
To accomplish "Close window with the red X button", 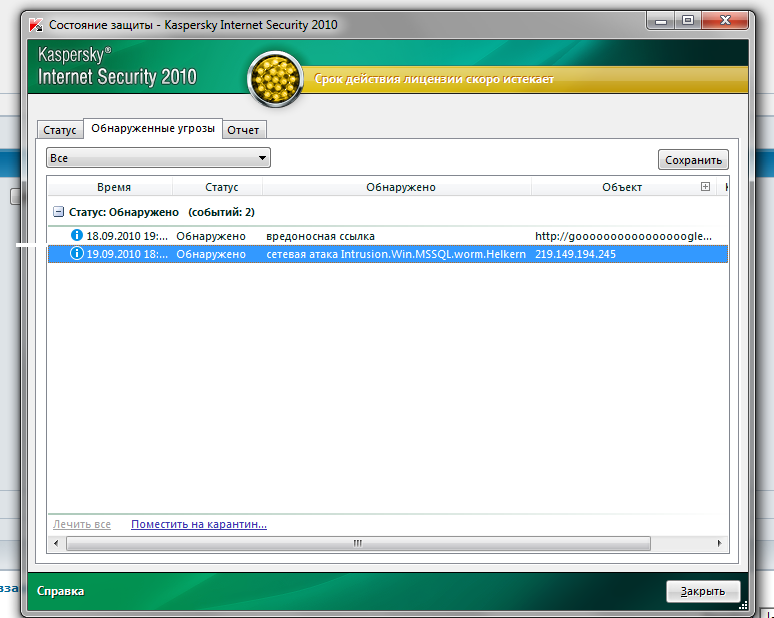I will coord(725,21).
